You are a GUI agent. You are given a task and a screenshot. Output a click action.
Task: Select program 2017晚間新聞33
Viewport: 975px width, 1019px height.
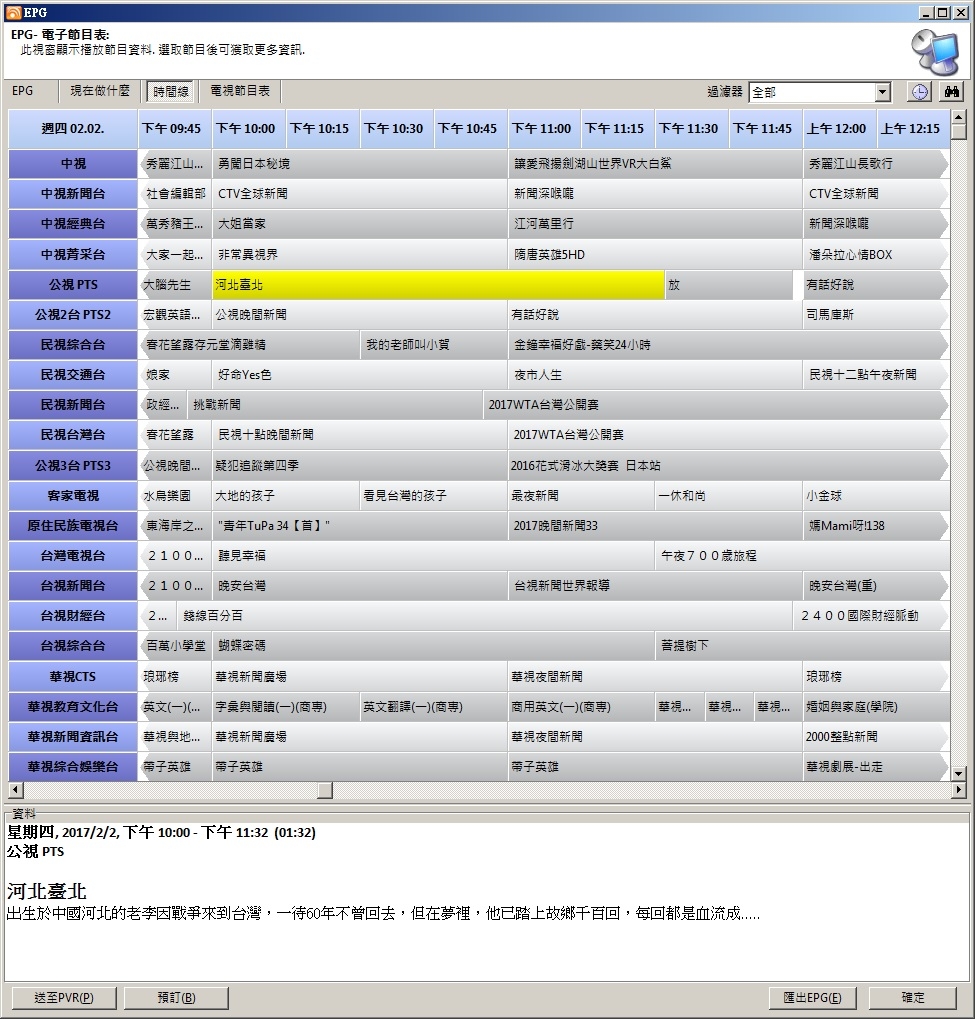[655, 526]
